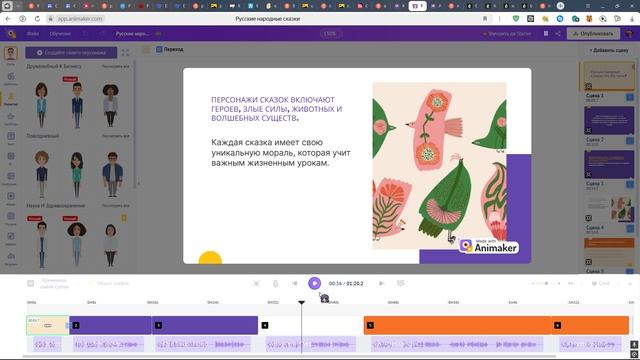The image size is (640, 360).
Task: Add a new scene
Action: 608,50
